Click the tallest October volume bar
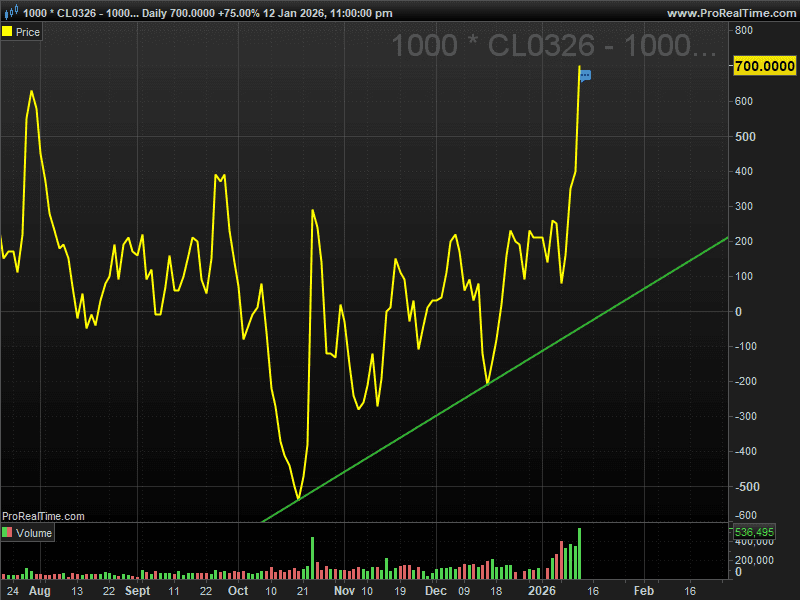Screen dimensions: 800x600 click(312, 558)
